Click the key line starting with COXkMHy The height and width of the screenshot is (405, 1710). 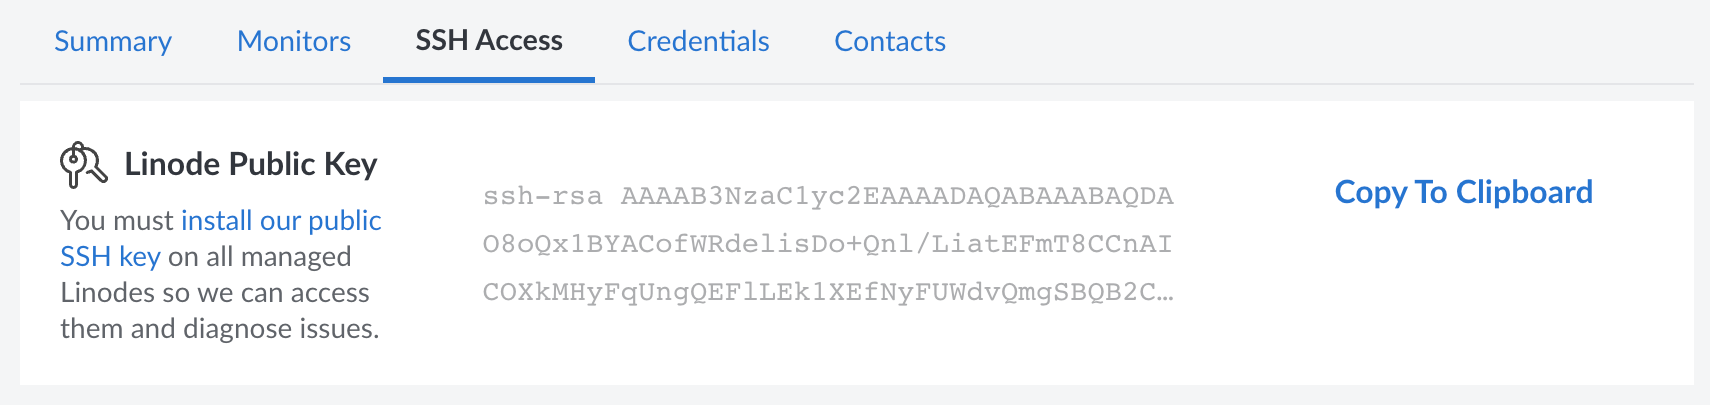tap(818, 292)
